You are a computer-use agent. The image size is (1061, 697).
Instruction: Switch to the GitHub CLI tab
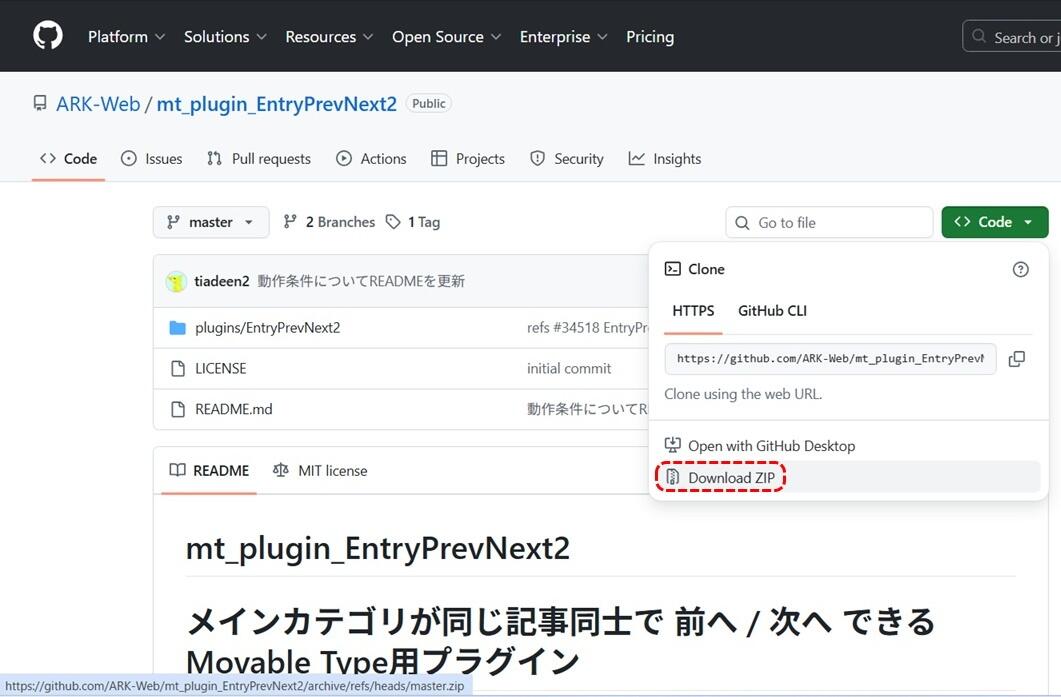click(771, 310)
